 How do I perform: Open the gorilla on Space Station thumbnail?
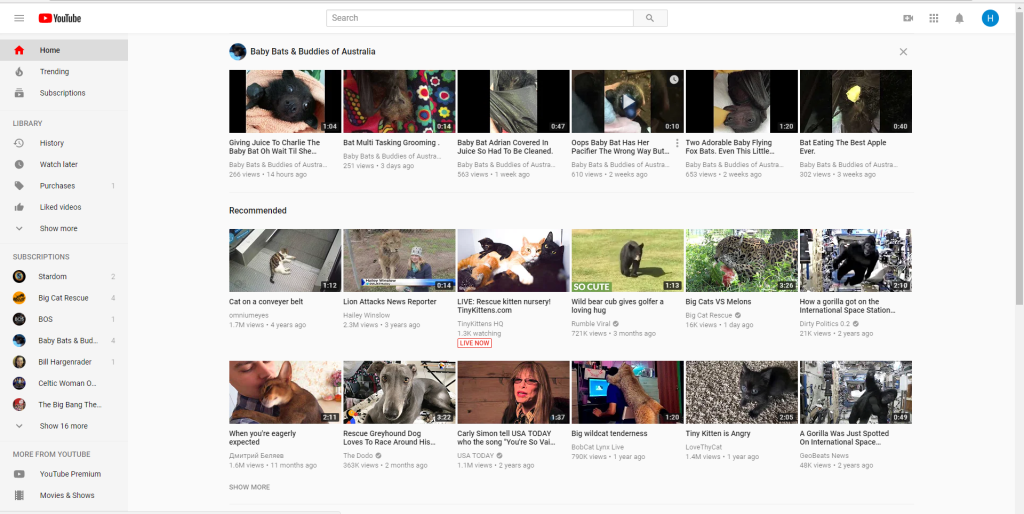point(856,260)
